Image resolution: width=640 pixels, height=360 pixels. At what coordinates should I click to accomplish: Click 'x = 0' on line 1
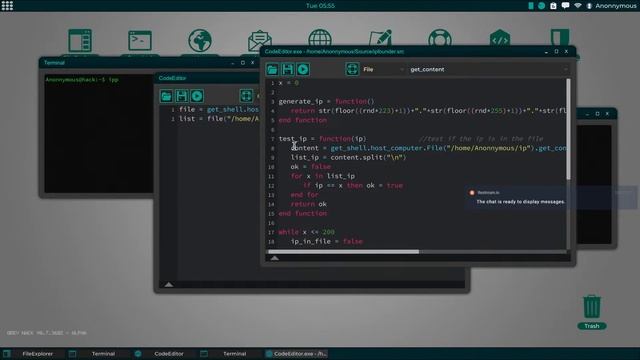coord(288,83)
